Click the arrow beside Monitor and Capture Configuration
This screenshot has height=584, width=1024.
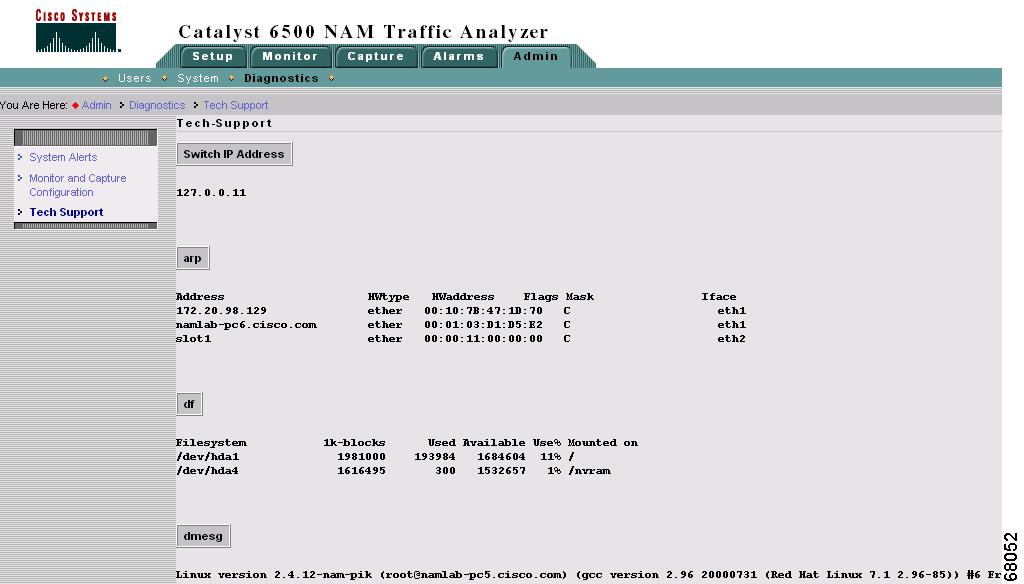pyautogui.click(x=20, y=178)
